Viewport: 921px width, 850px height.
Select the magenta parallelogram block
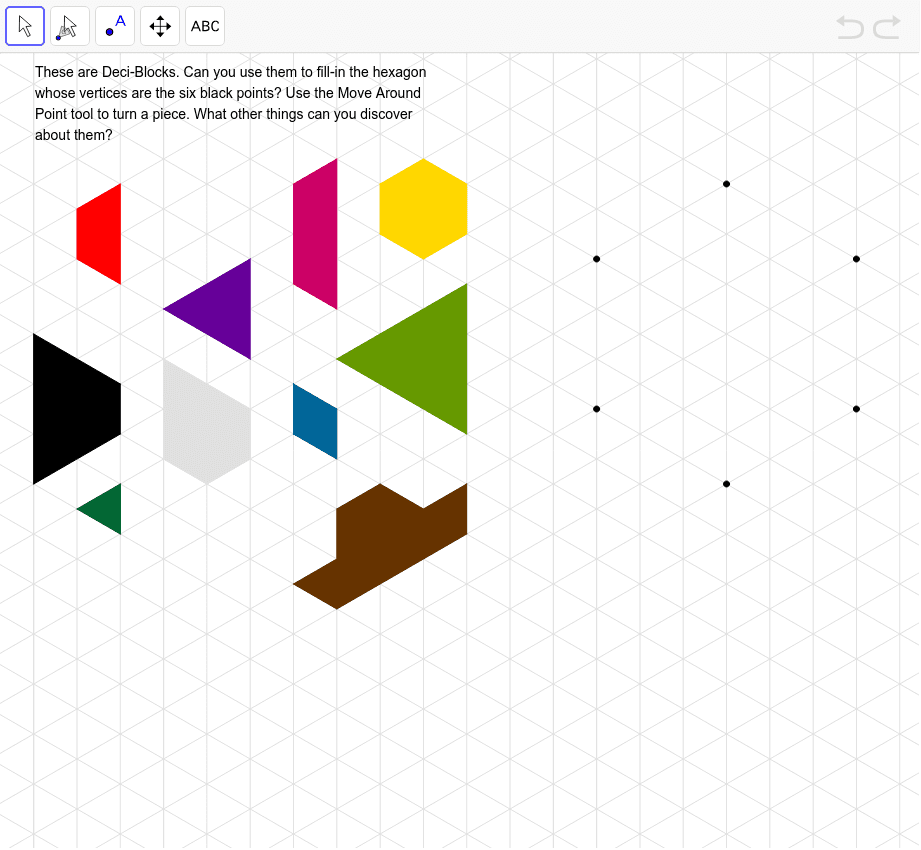click(x=315, y=234)
